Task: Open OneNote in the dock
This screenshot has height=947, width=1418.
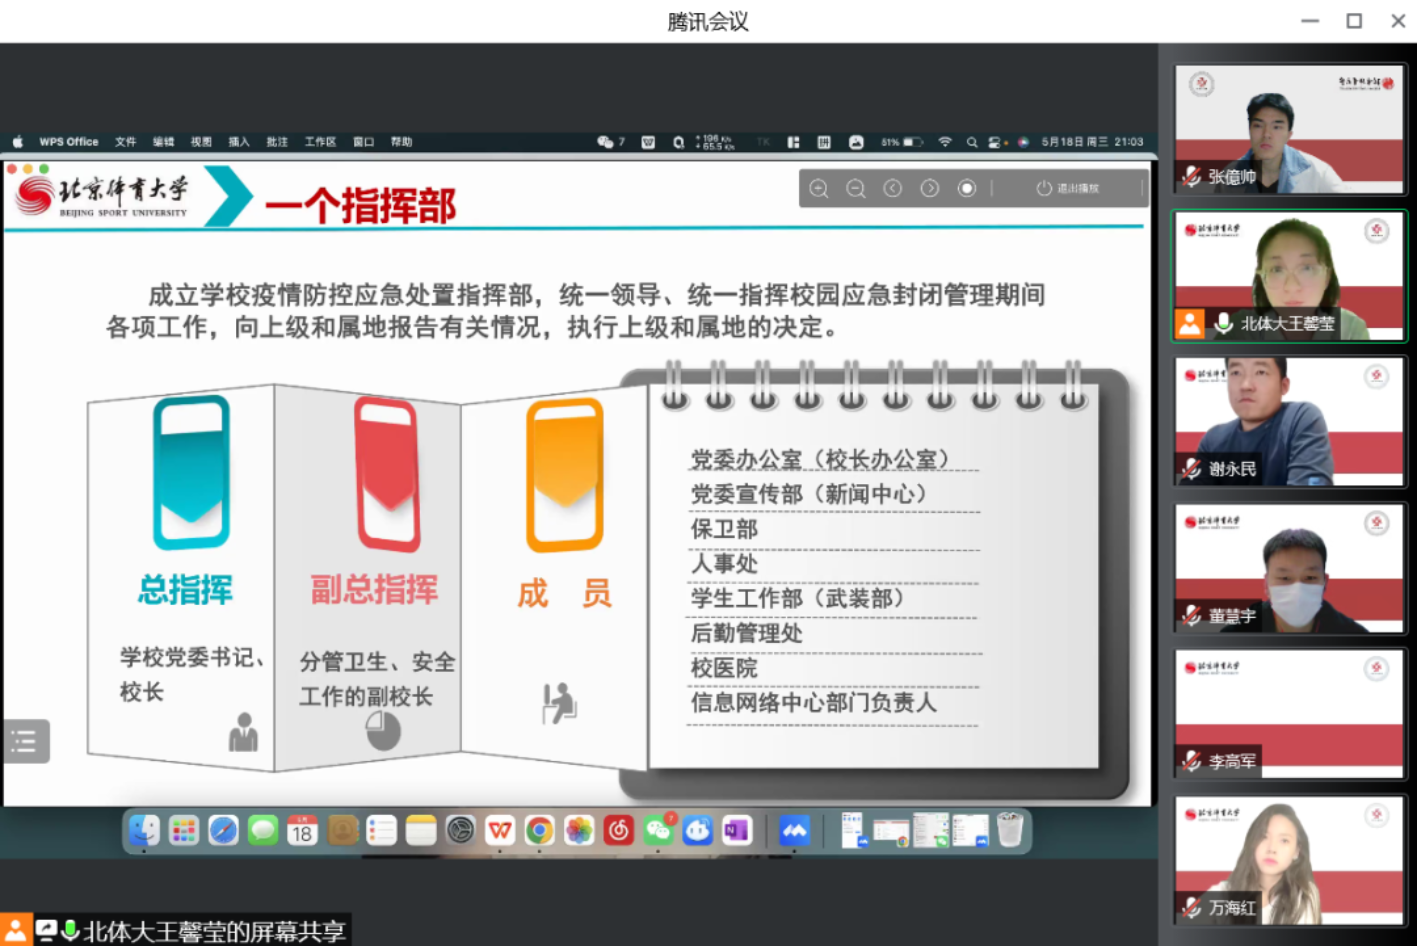Action: click(737, 830)
